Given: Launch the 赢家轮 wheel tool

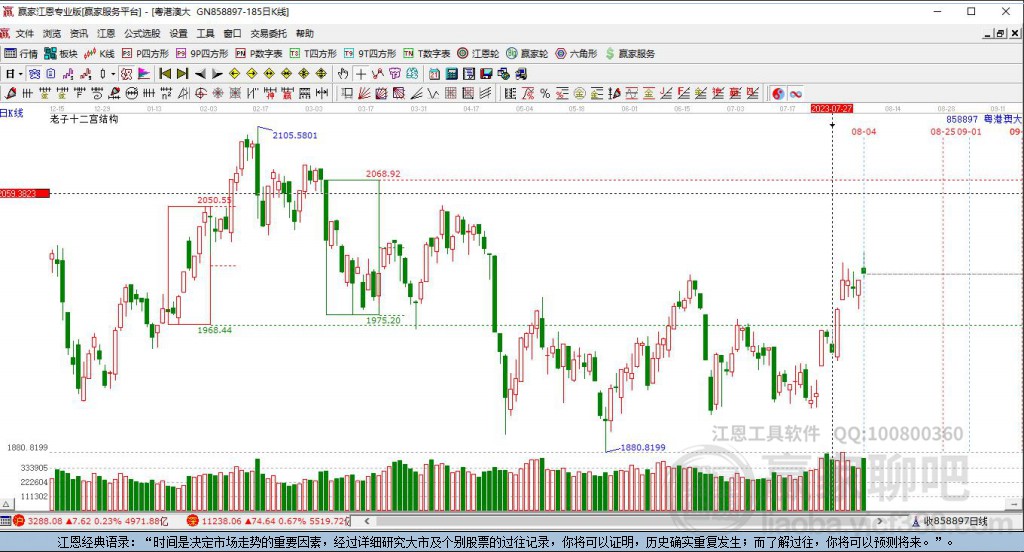Looking at the screenshot, I should (x=527, y=54).
